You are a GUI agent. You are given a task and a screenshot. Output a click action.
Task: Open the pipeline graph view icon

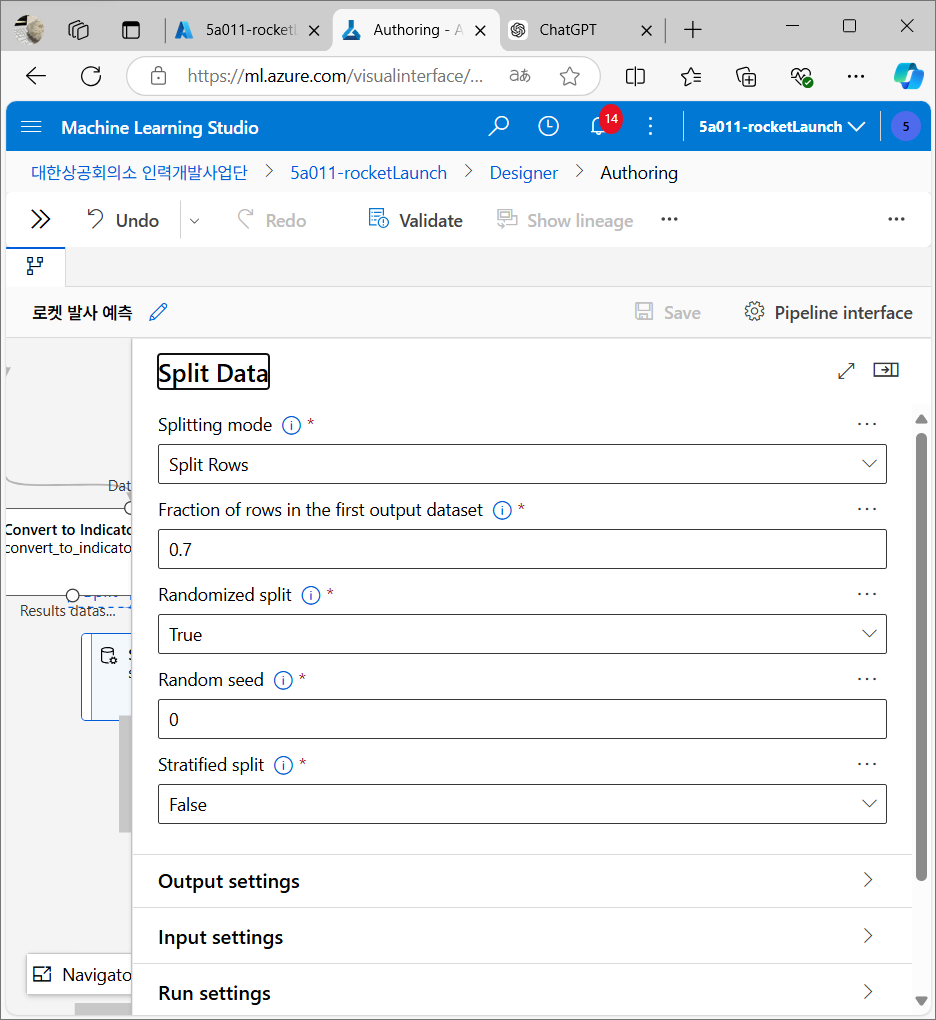(x=35, y=266)
